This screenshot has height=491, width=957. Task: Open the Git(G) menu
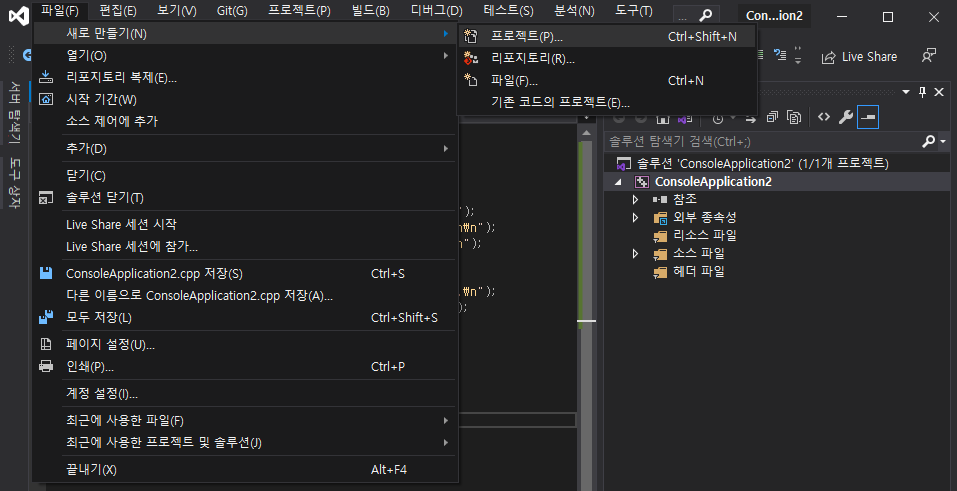tap(232, 11)
